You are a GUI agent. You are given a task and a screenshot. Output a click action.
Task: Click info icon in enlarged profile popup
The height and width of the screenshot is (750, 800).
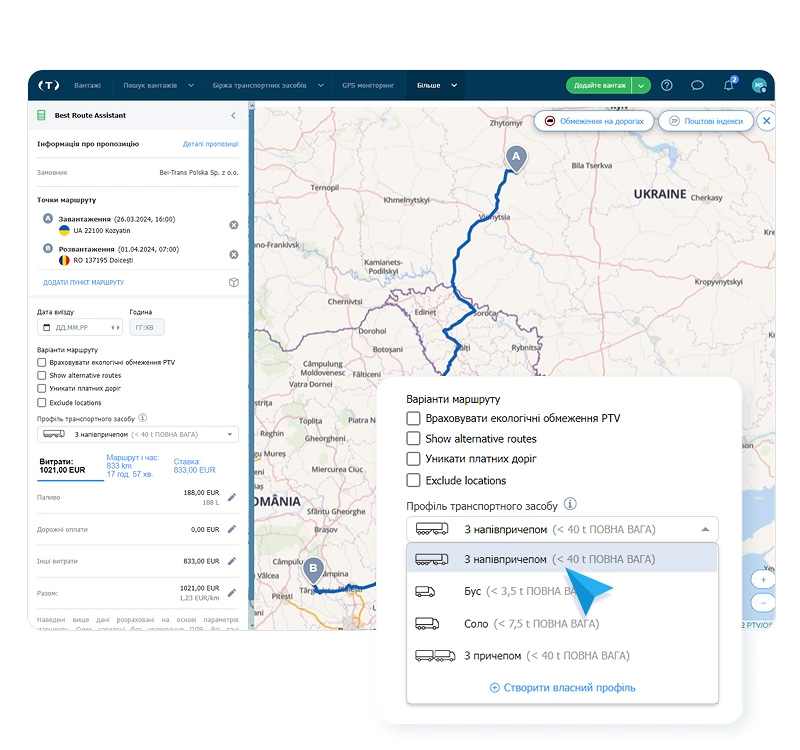coord(570,504)
